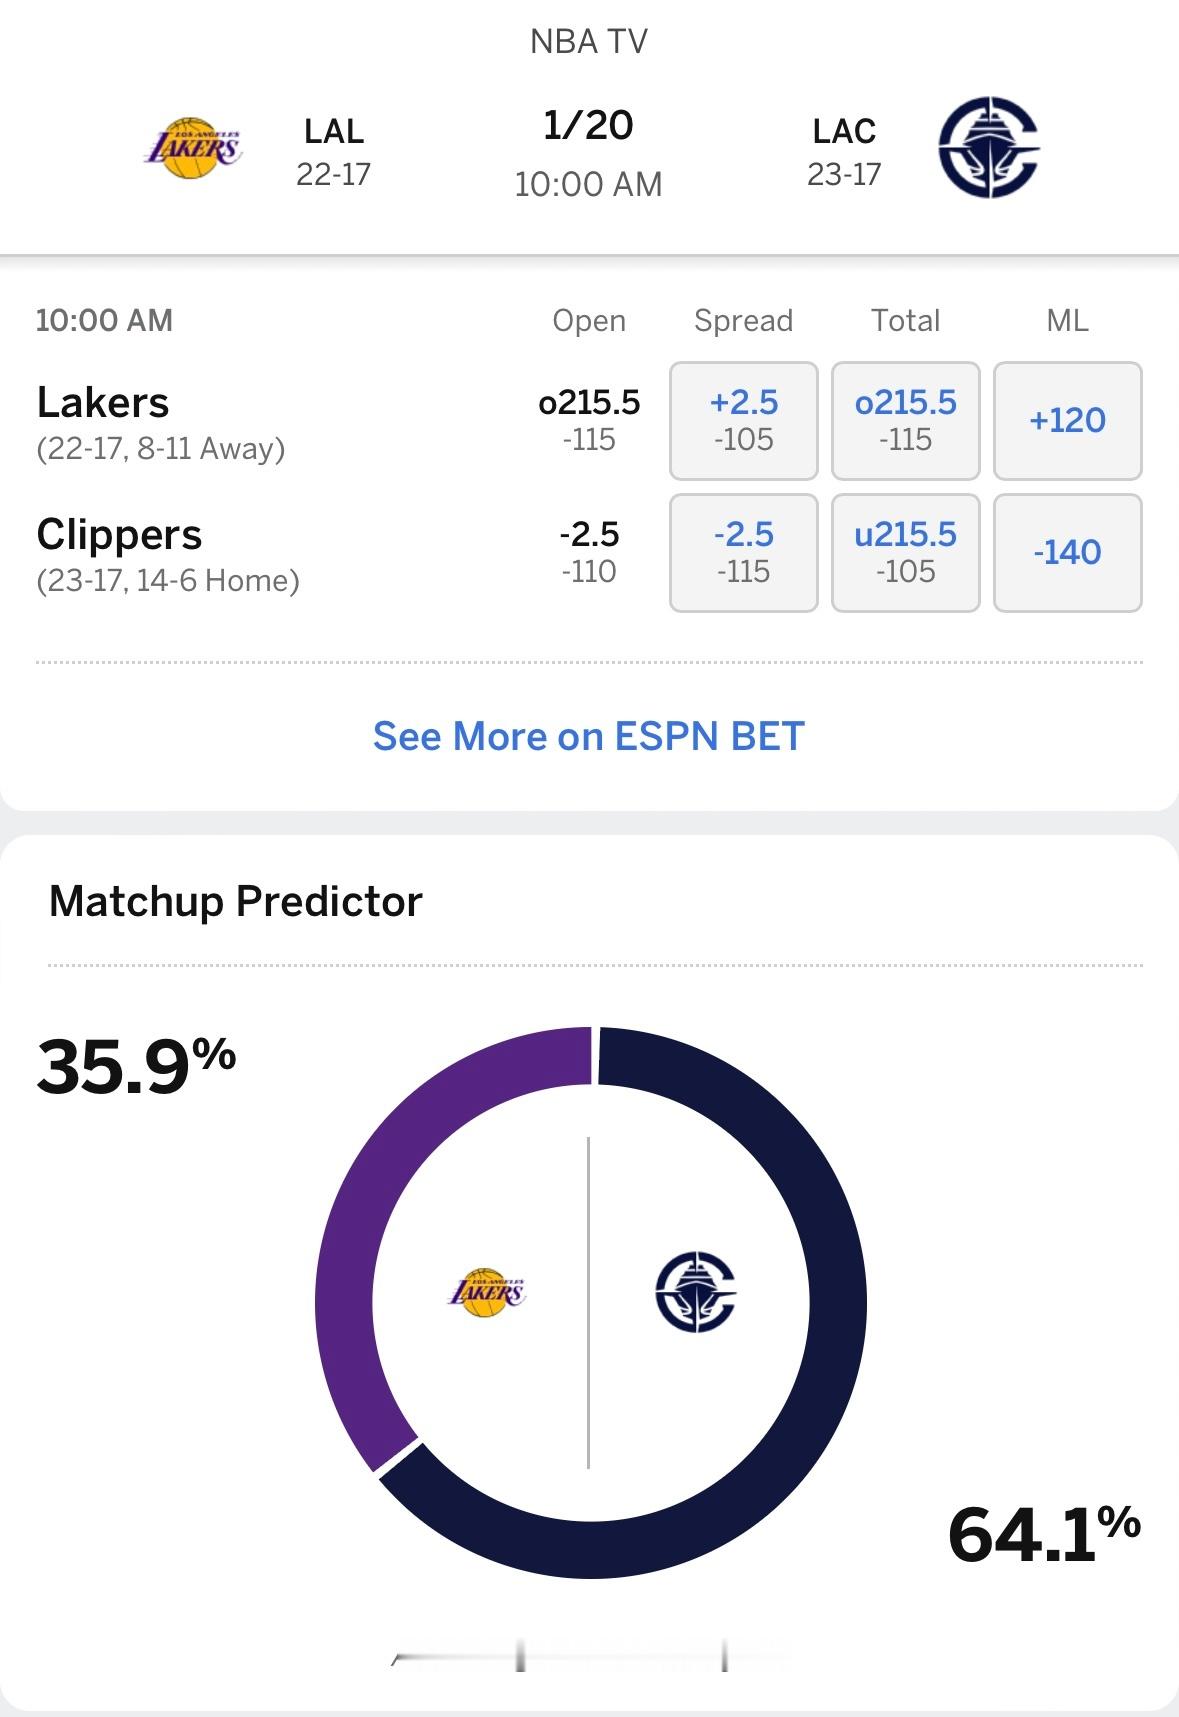Open the Lakers team name in odds table
The height and width of the screenshot is (1717, 1179).
103,402
